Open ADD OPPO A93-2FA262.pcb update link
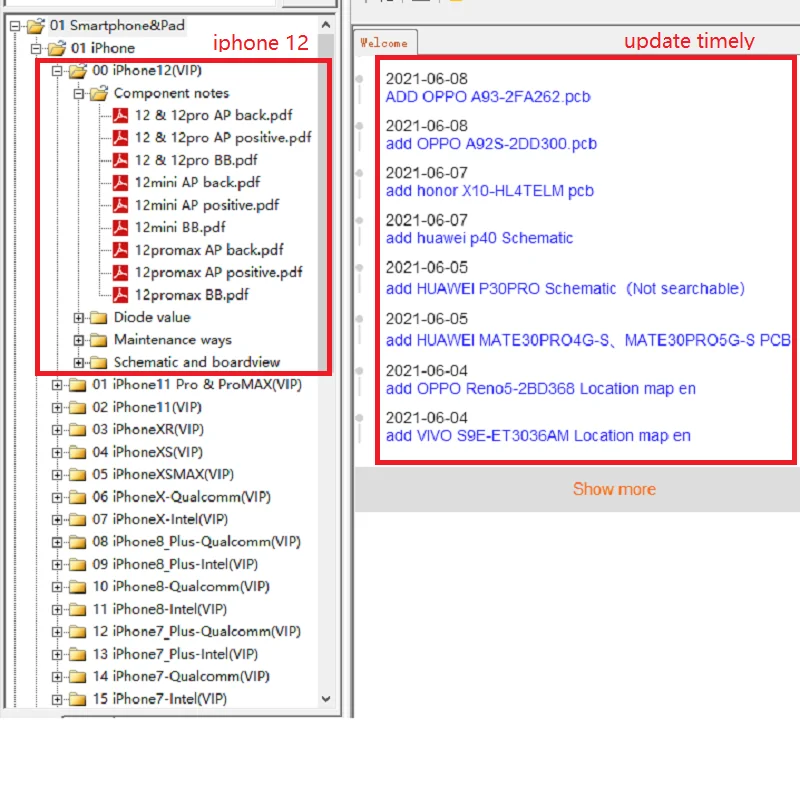Image resolution: width=800 pixels, height=800 pixels. [488, 97]
